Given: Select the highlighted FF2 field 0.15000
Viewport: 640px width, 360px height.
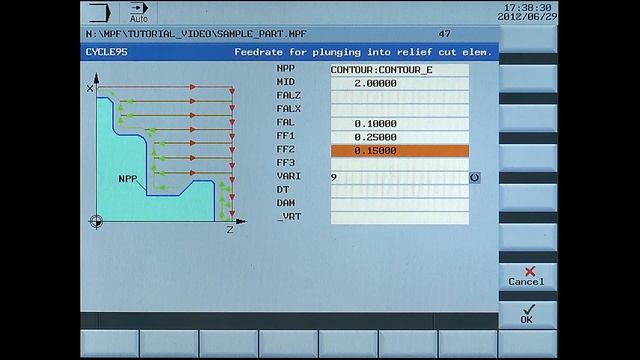Looking at the screenshot, I should (x=399, y=151).
